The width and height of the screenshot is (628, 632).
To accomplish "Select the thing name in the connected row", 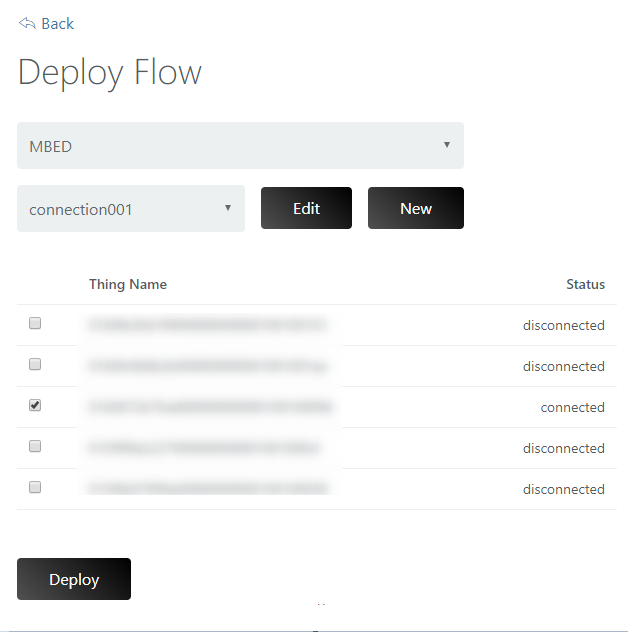I will coord(210,407).
